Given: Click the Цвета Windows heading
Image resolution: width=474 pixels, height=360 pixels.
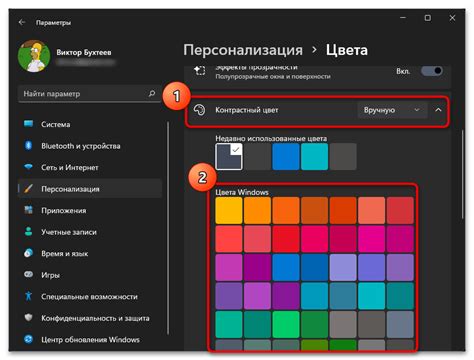Looking at the screenshot, I should 242,192.
